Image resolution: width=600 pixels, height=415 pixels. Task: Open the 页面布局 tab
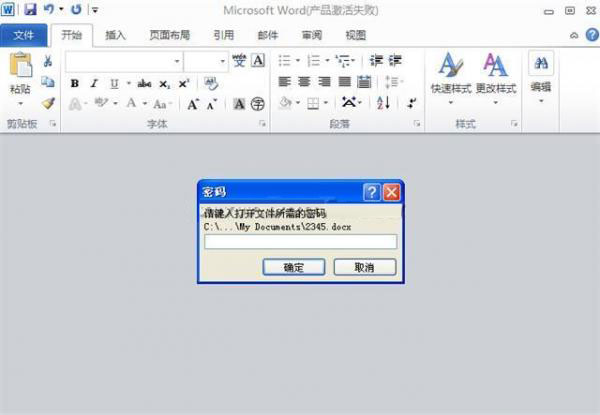click(170, 35)
